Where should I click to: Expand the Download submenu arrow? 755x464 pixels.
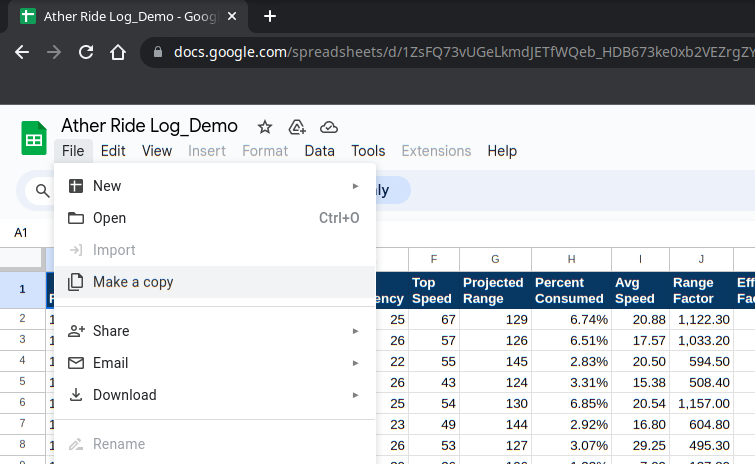(355, 395)
